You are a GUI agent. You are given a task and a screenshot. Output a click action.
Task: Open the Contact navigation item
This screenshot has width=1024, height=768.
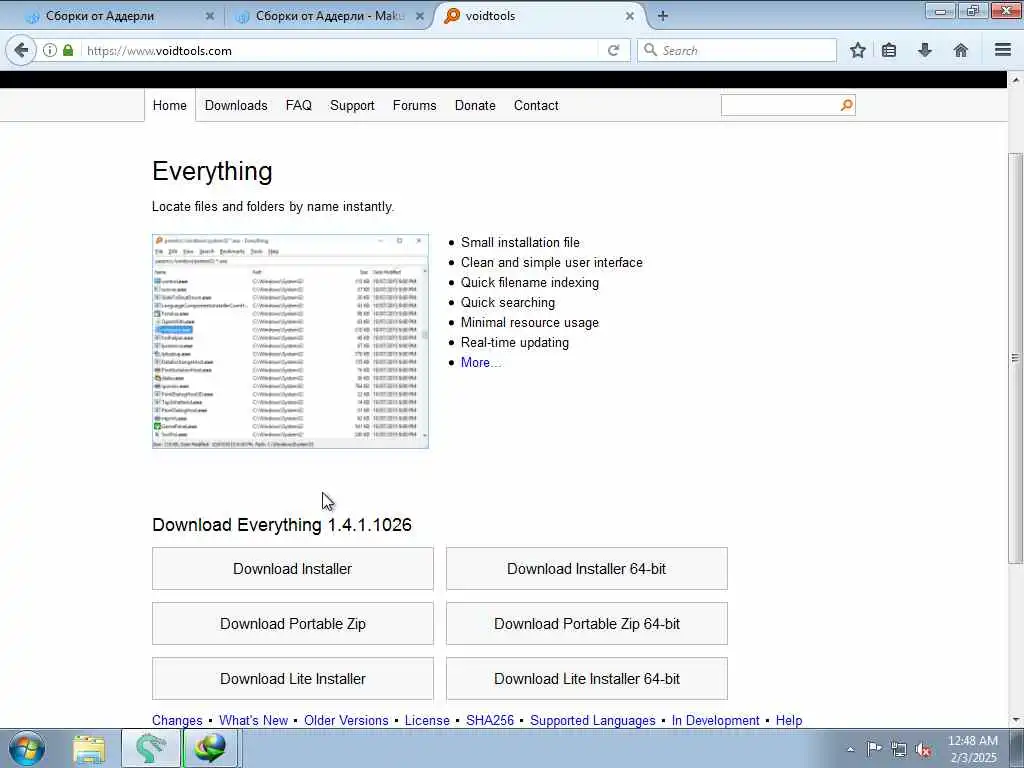tap(536, 105)
